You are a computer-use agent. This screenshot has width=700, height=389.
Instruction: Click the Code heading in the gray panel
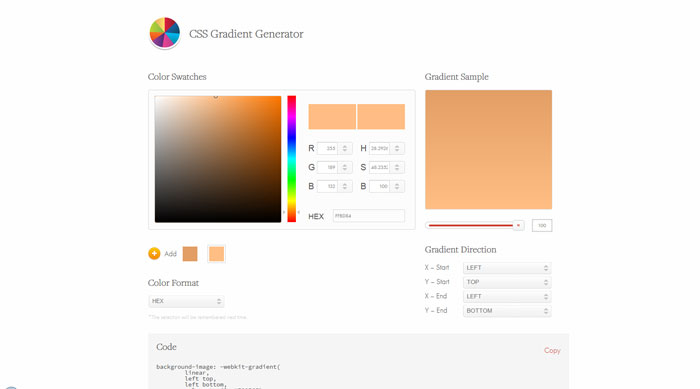pos(166,347)
